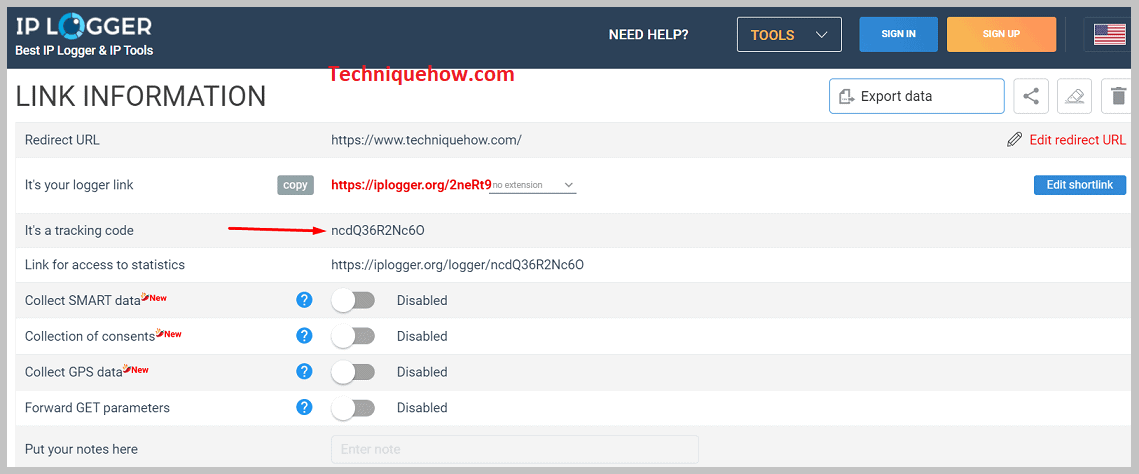
Task: Click the copy button for logger link
Action: 295,185
